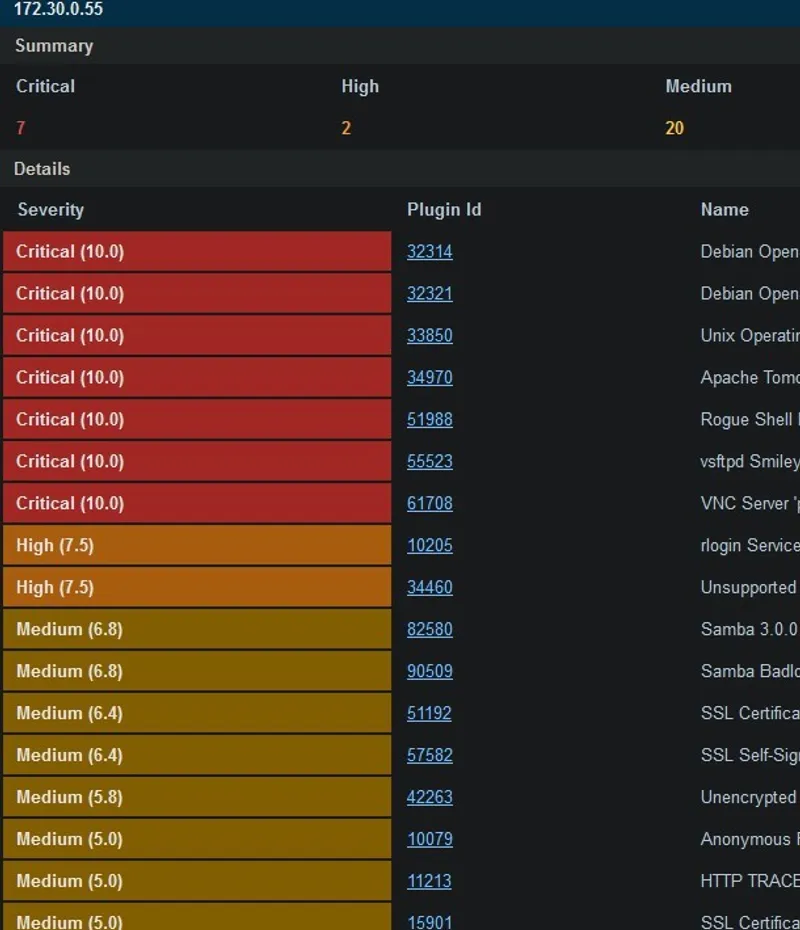The width and height of the screenshot is (800, 930).
Task: Collapse the Summary section header
Action: (x=54, y=46)
